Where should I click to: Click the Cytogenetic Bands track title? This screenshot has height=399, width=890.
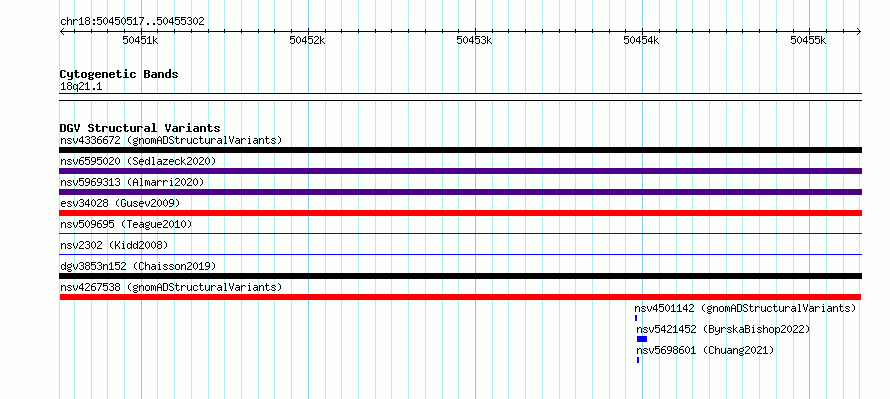click(x=119, y=74)
